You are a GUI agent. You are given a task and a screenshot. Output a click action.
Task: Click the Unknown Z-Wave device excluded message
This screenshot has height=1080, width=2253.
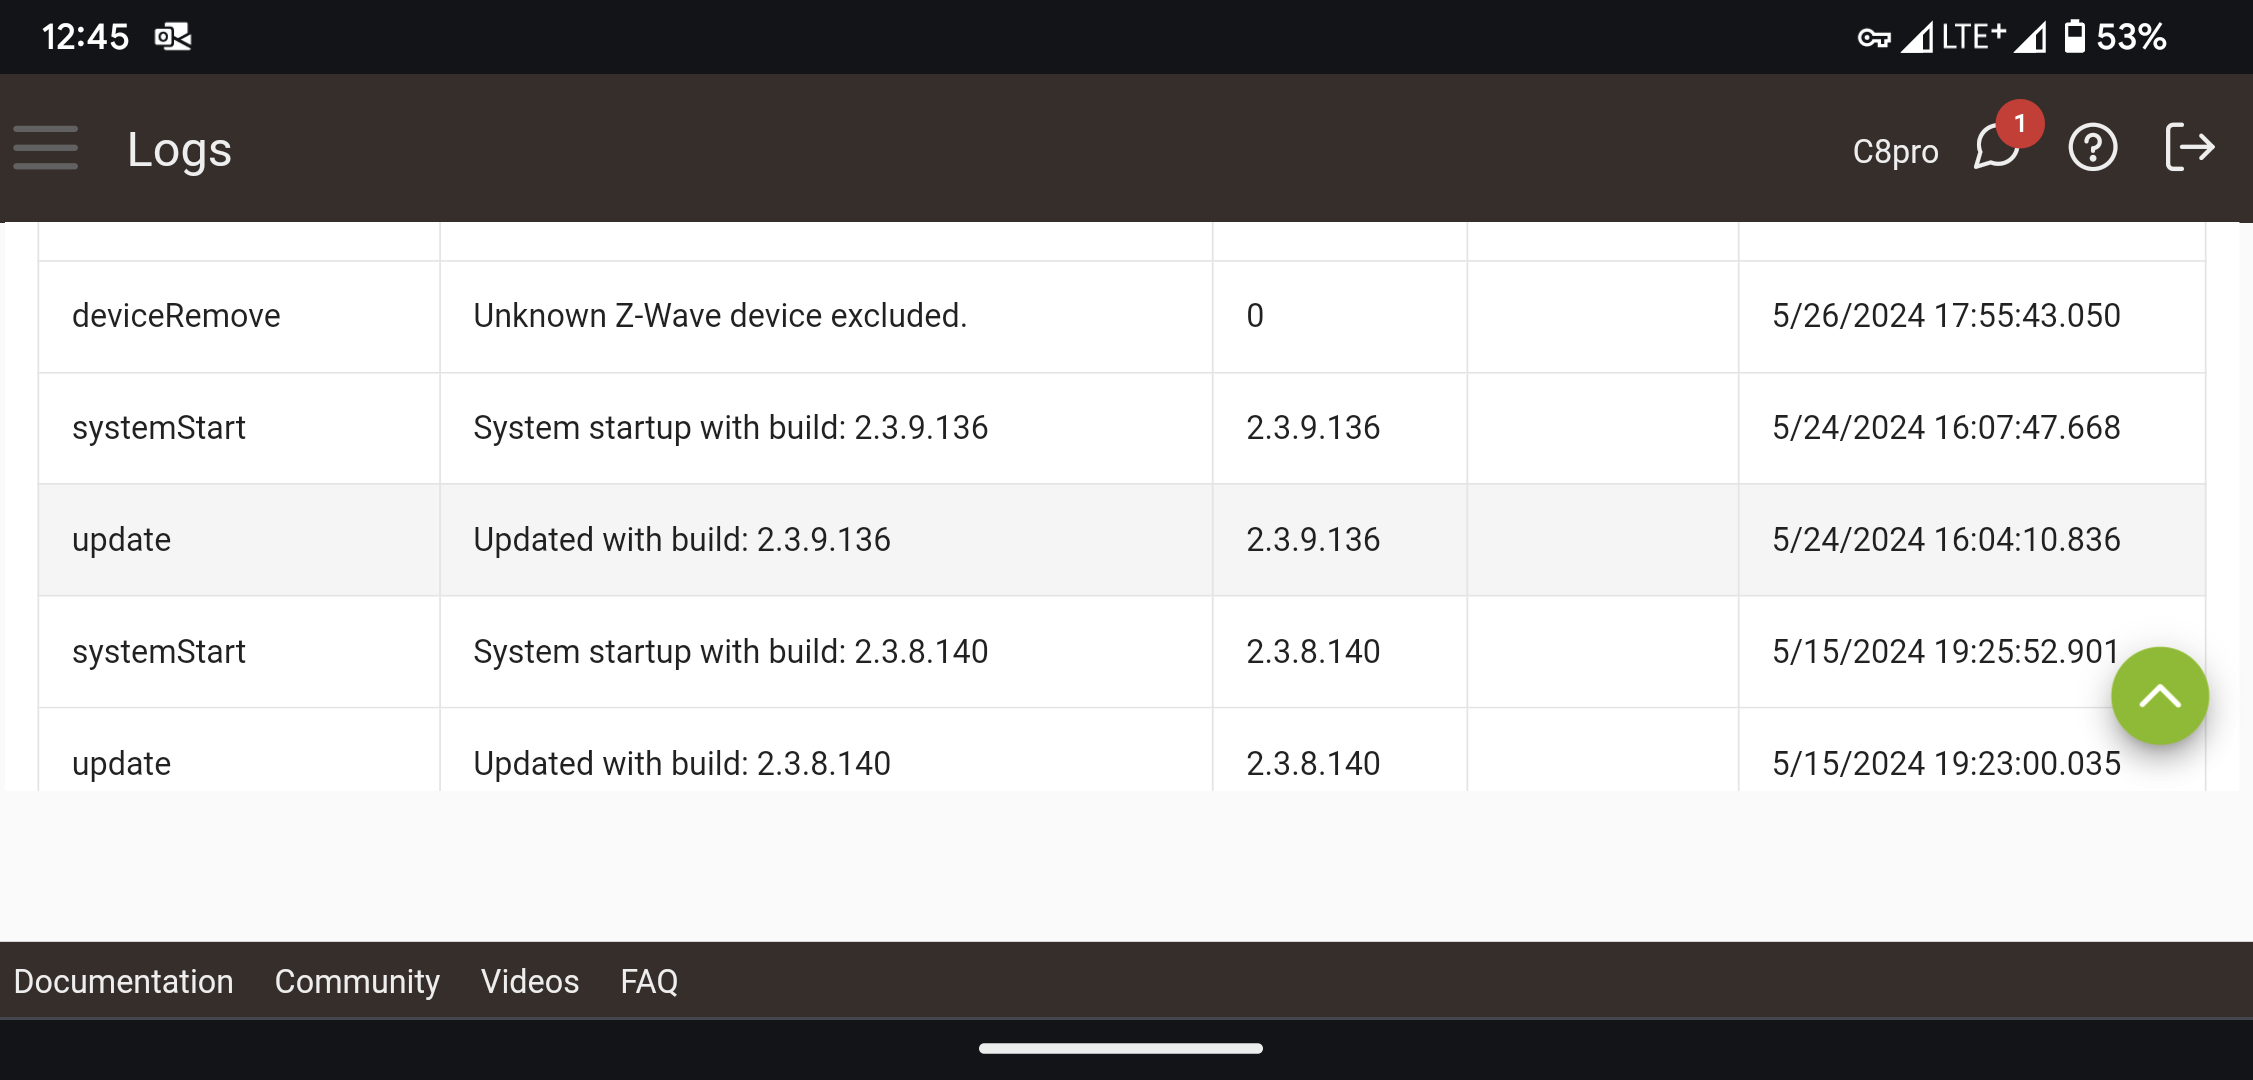click(x=720, y=316)
